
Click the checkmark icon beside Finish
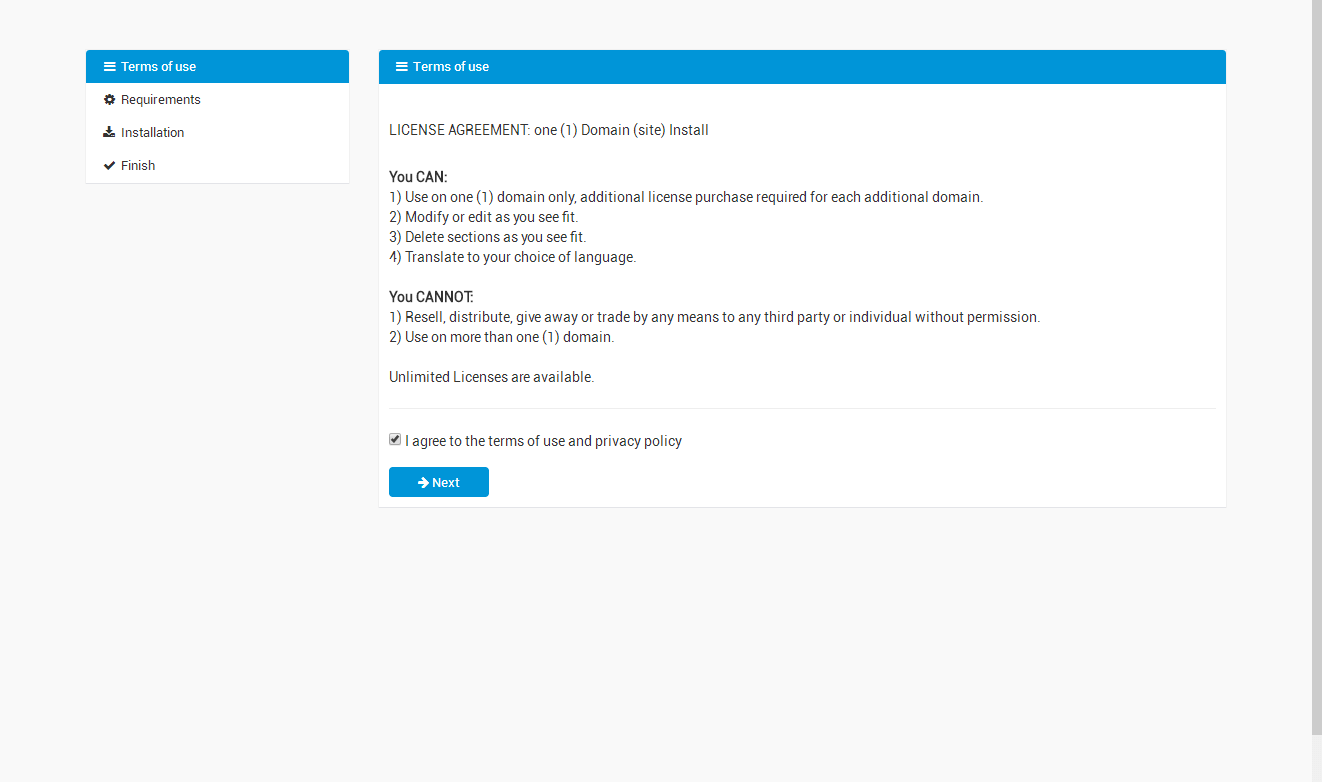tap(109, 166)
